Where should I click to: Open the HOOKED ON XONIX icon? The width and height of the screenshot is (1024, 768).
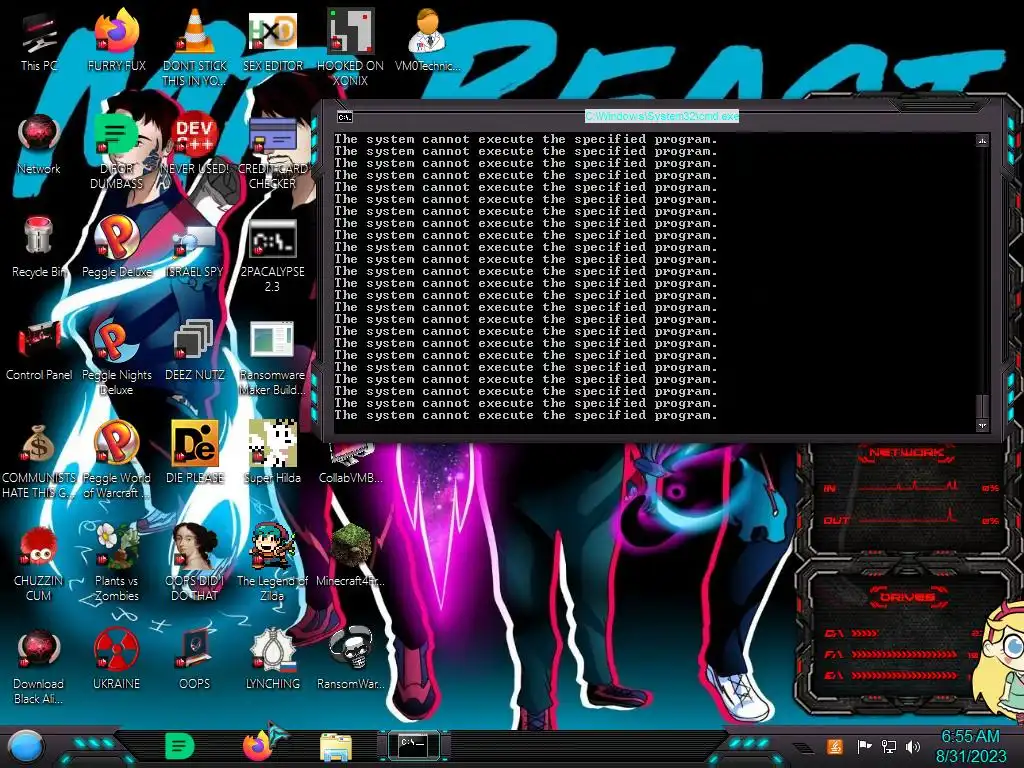point(350,47)
